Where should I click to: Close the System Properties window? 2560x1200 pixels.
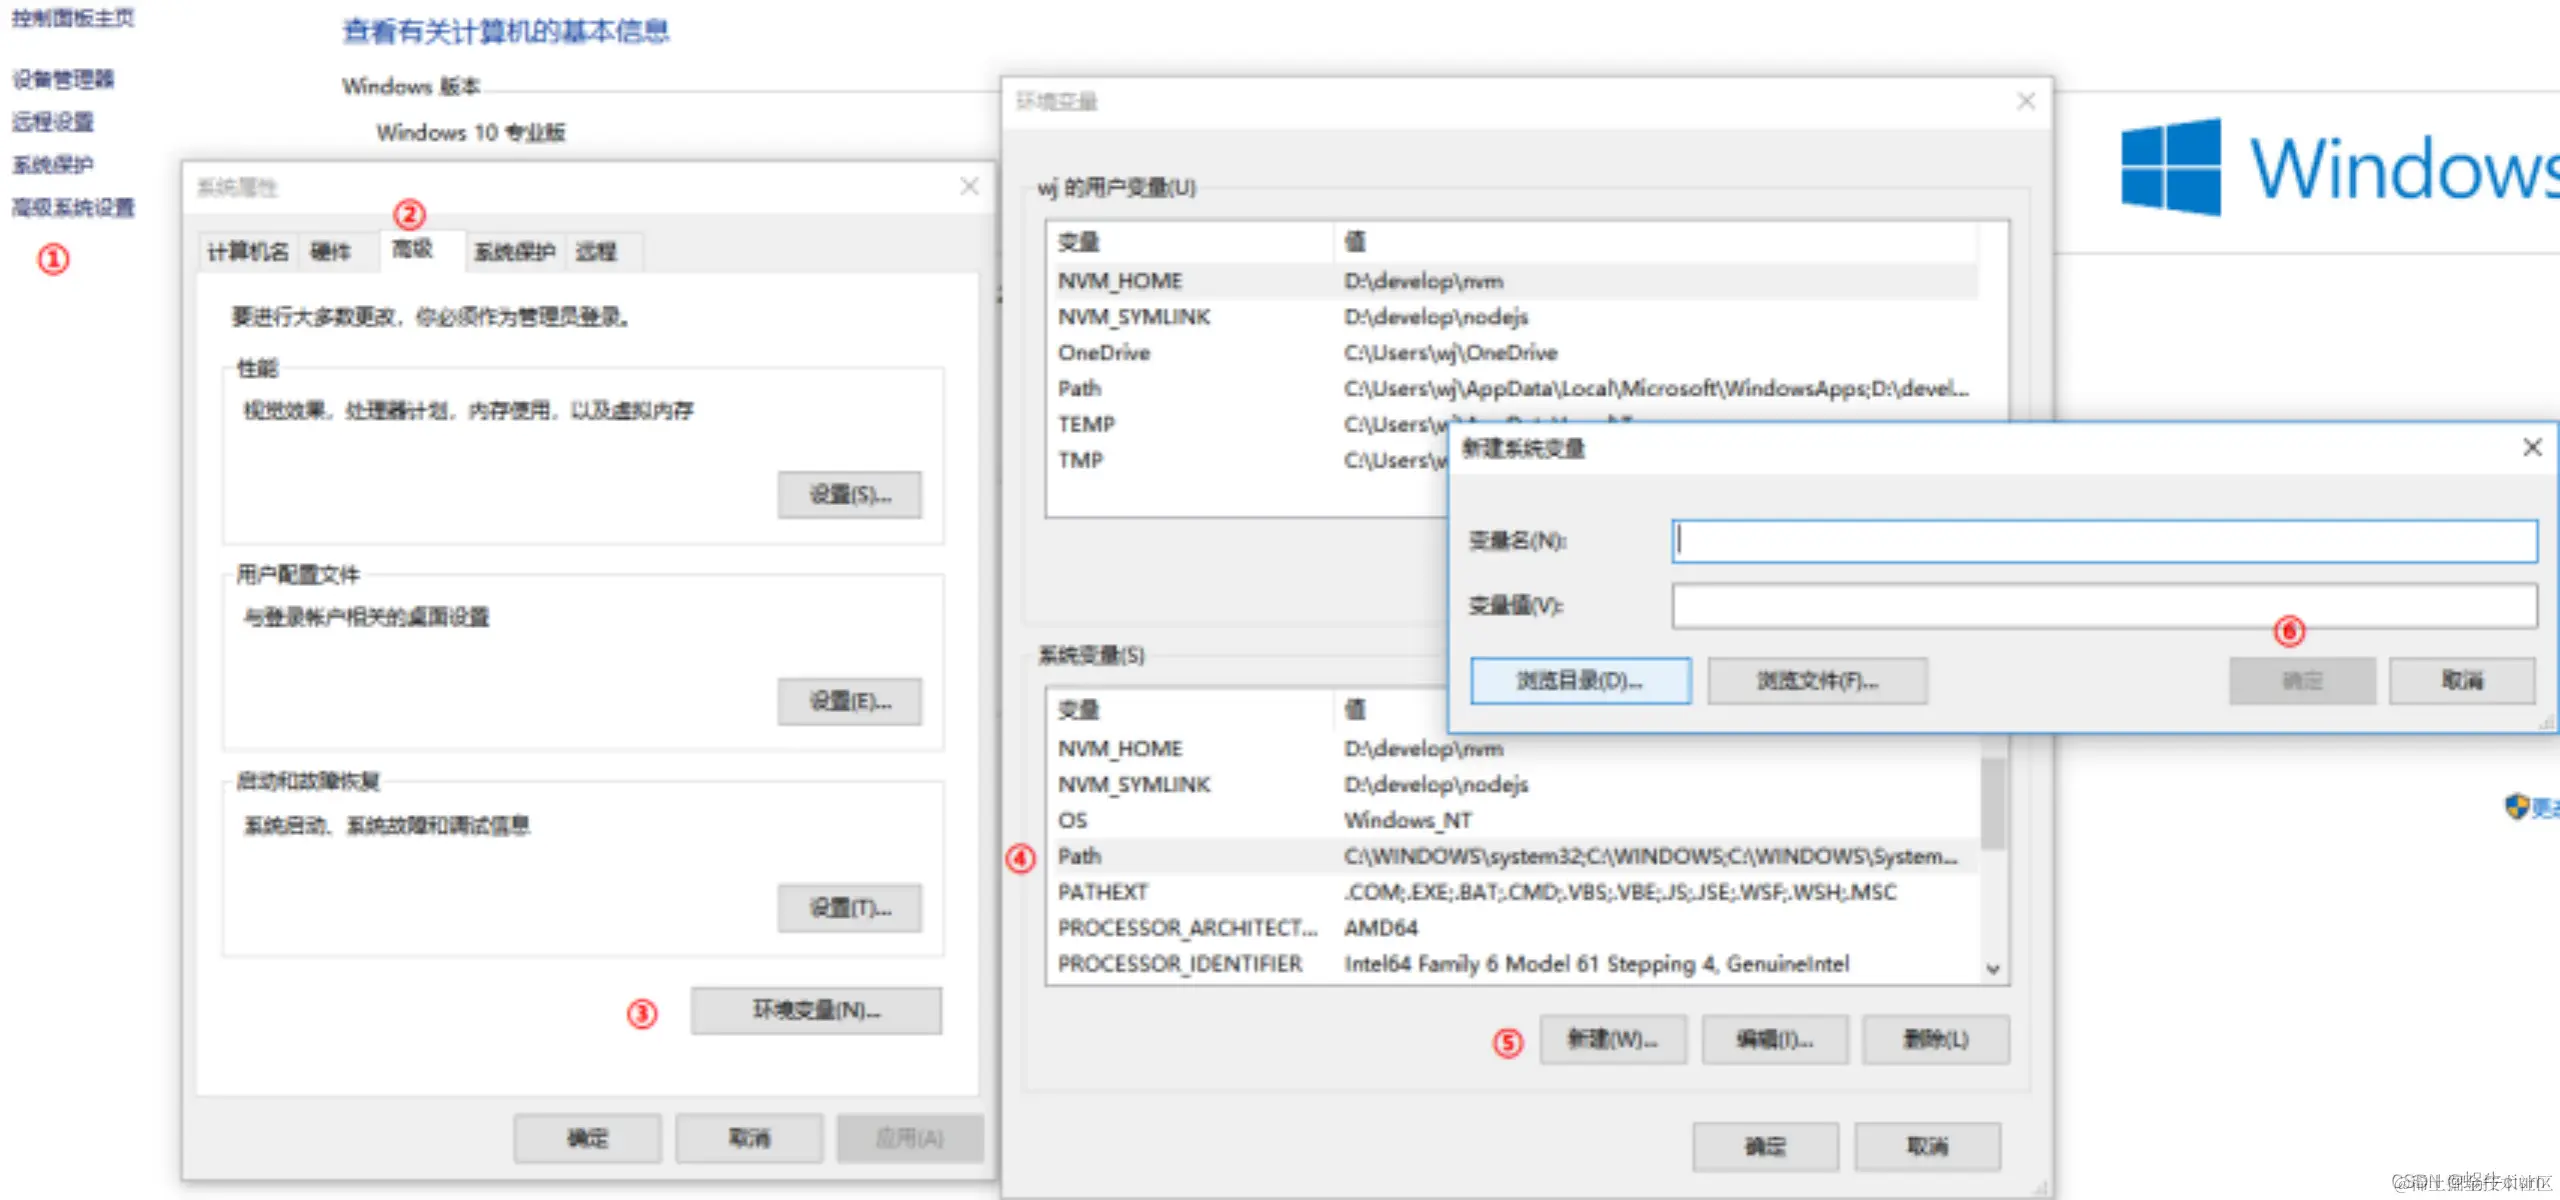968,186
